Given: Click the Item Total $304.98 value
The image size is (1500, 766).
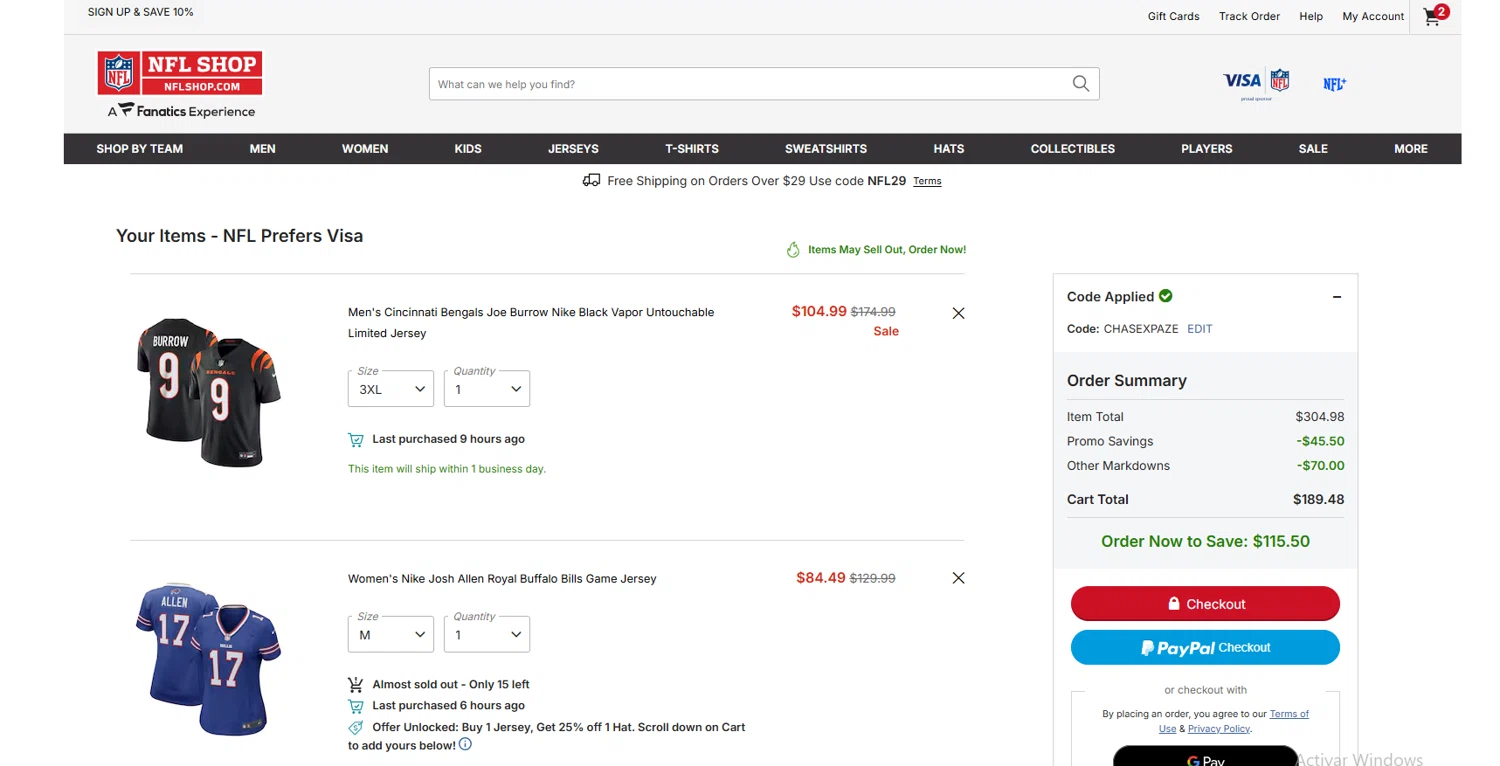Looking at the screenshot, I should (x=1320, y=417).
